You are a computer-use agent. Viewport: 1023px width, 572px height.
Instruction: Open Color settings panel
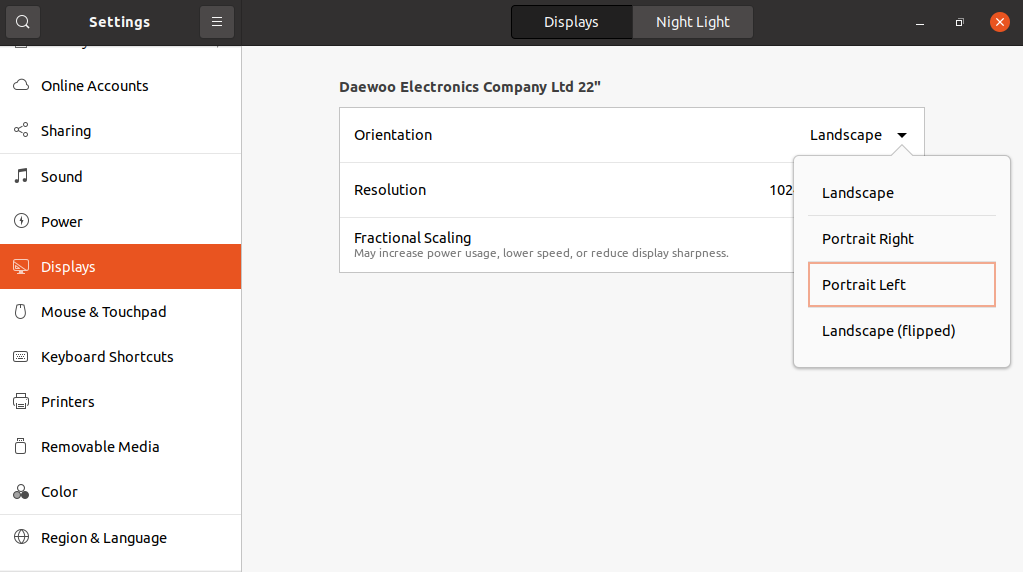pyautogui.click(x=121, y=492)
